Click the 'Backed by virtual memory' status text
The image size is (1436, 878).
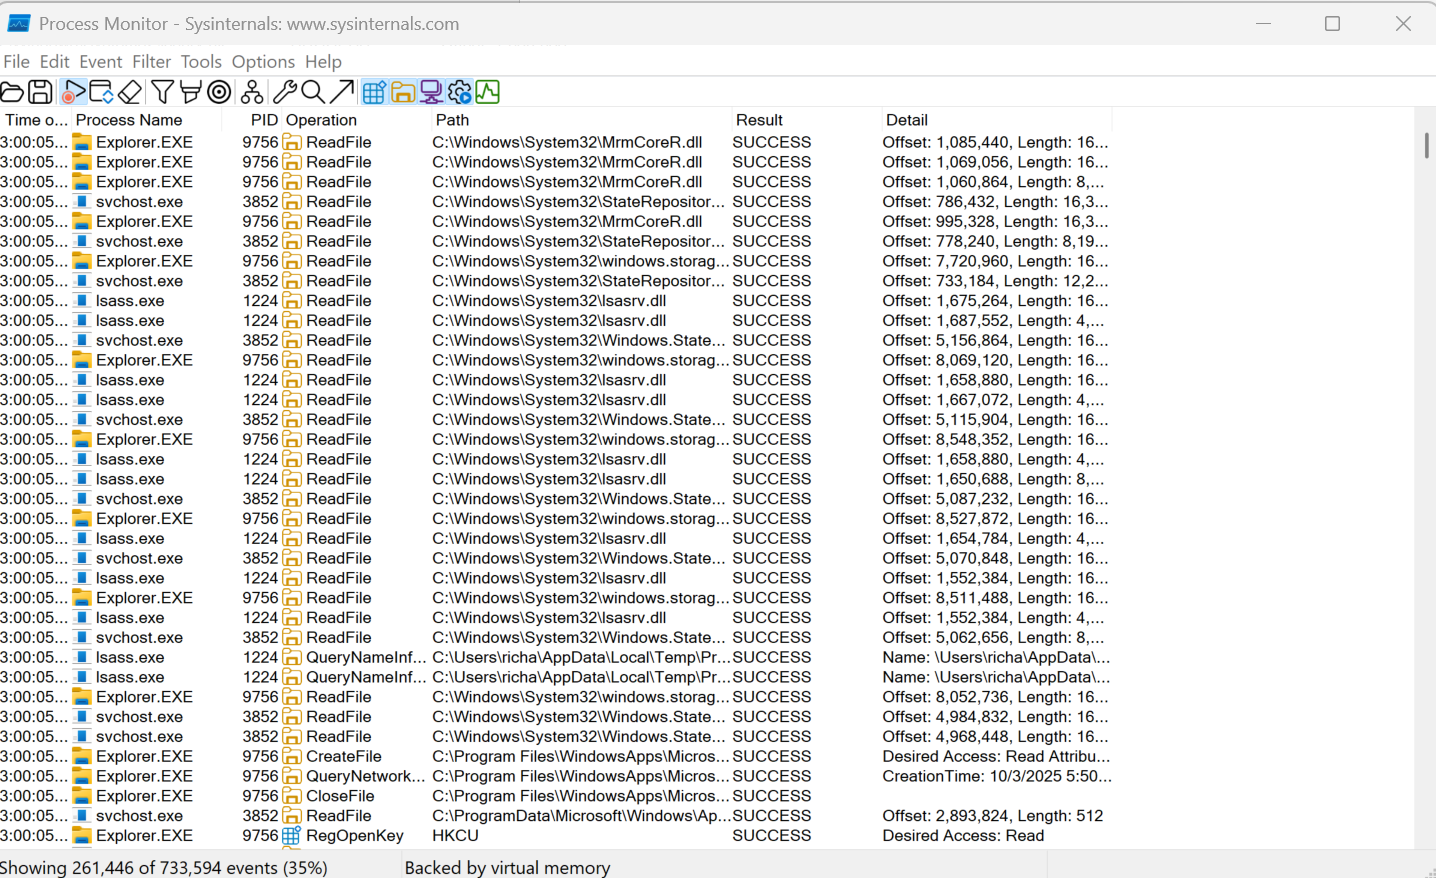point(507,867)
